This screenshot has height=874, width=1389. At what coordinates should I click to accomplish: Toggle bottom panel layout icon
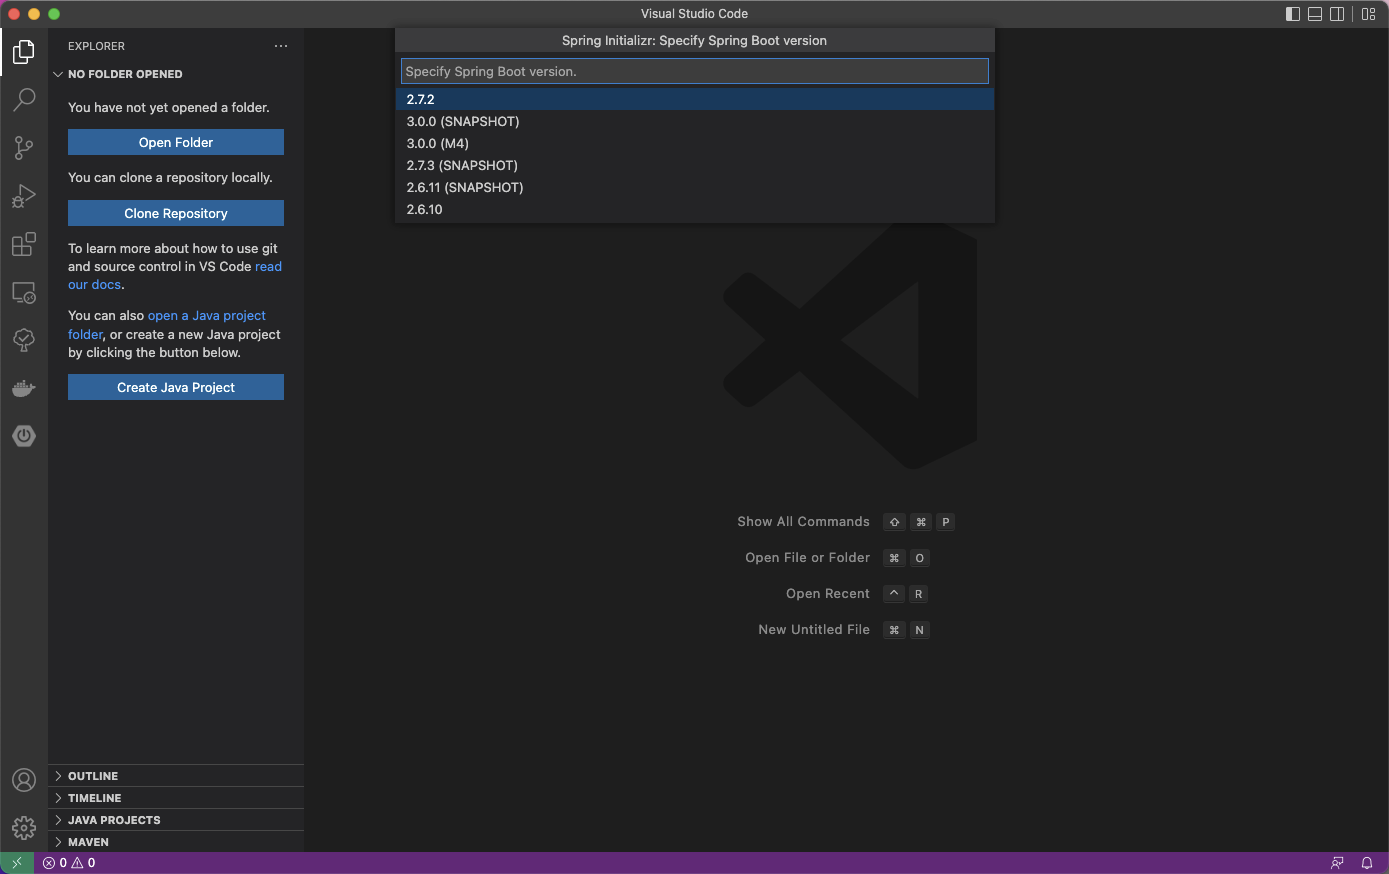1315,14
